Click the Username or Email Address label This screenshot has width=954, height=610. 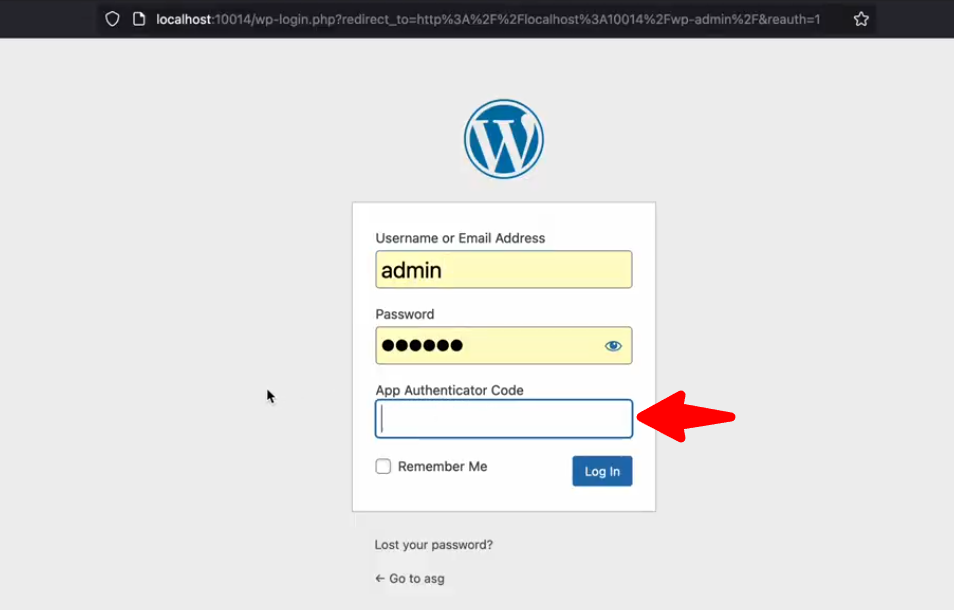[460, 238]
